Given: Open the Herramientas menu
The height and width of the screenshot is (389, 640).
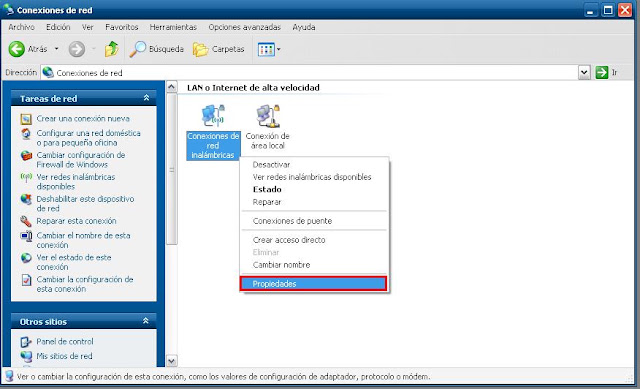Looking at the screenshot, I should click(173, 27).
